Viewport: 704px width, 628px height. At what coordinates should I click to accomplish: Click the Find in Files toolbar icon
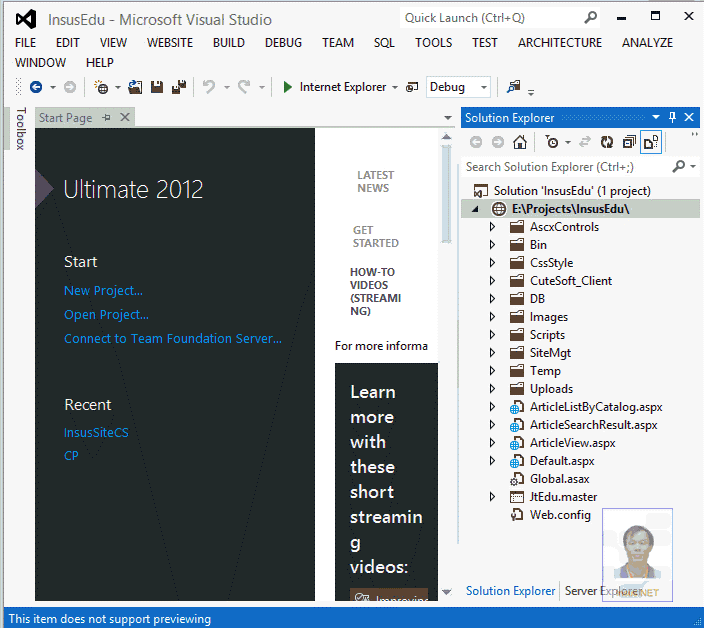coord(514,87)
